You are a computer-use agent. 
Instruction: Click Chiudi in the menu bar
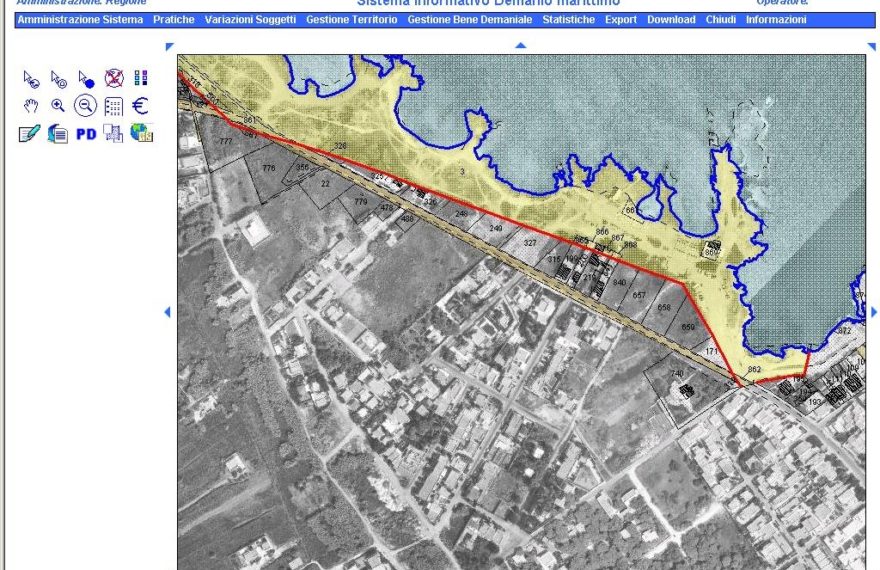pyautogui.click(x=720, y=20)
